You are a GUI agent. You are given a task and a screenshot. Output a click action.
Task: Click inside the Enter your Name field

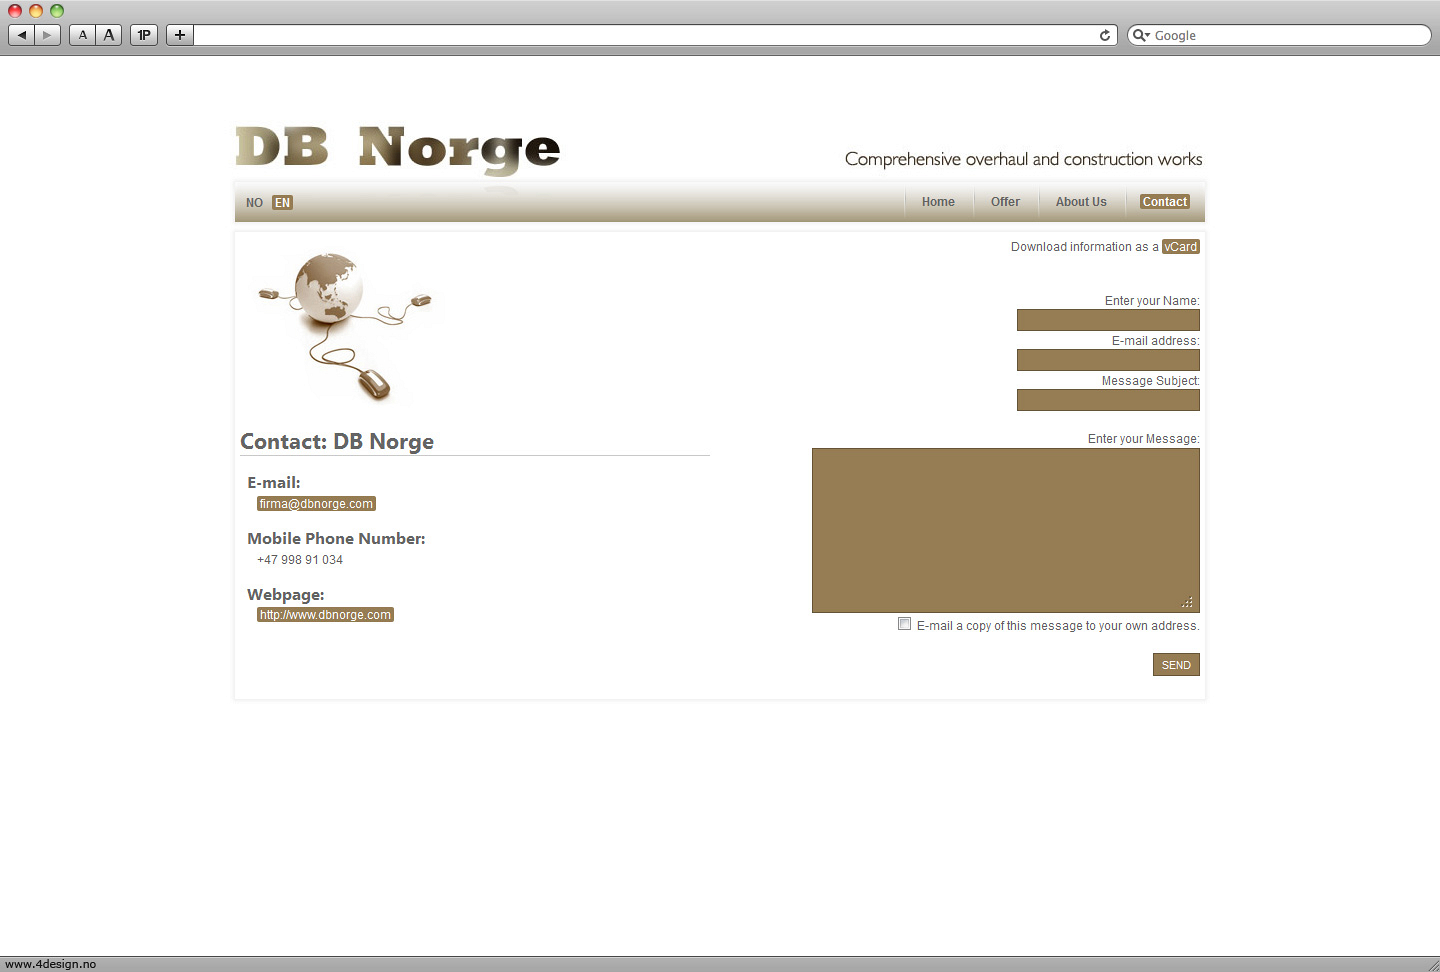[1108, 320]
